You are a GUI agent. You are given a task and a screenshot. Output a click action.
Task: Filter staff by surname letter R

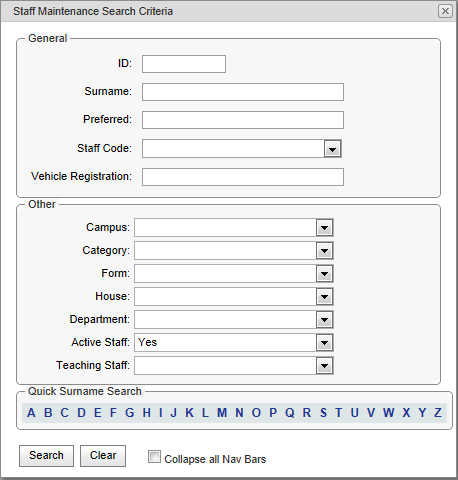point(307,413)
